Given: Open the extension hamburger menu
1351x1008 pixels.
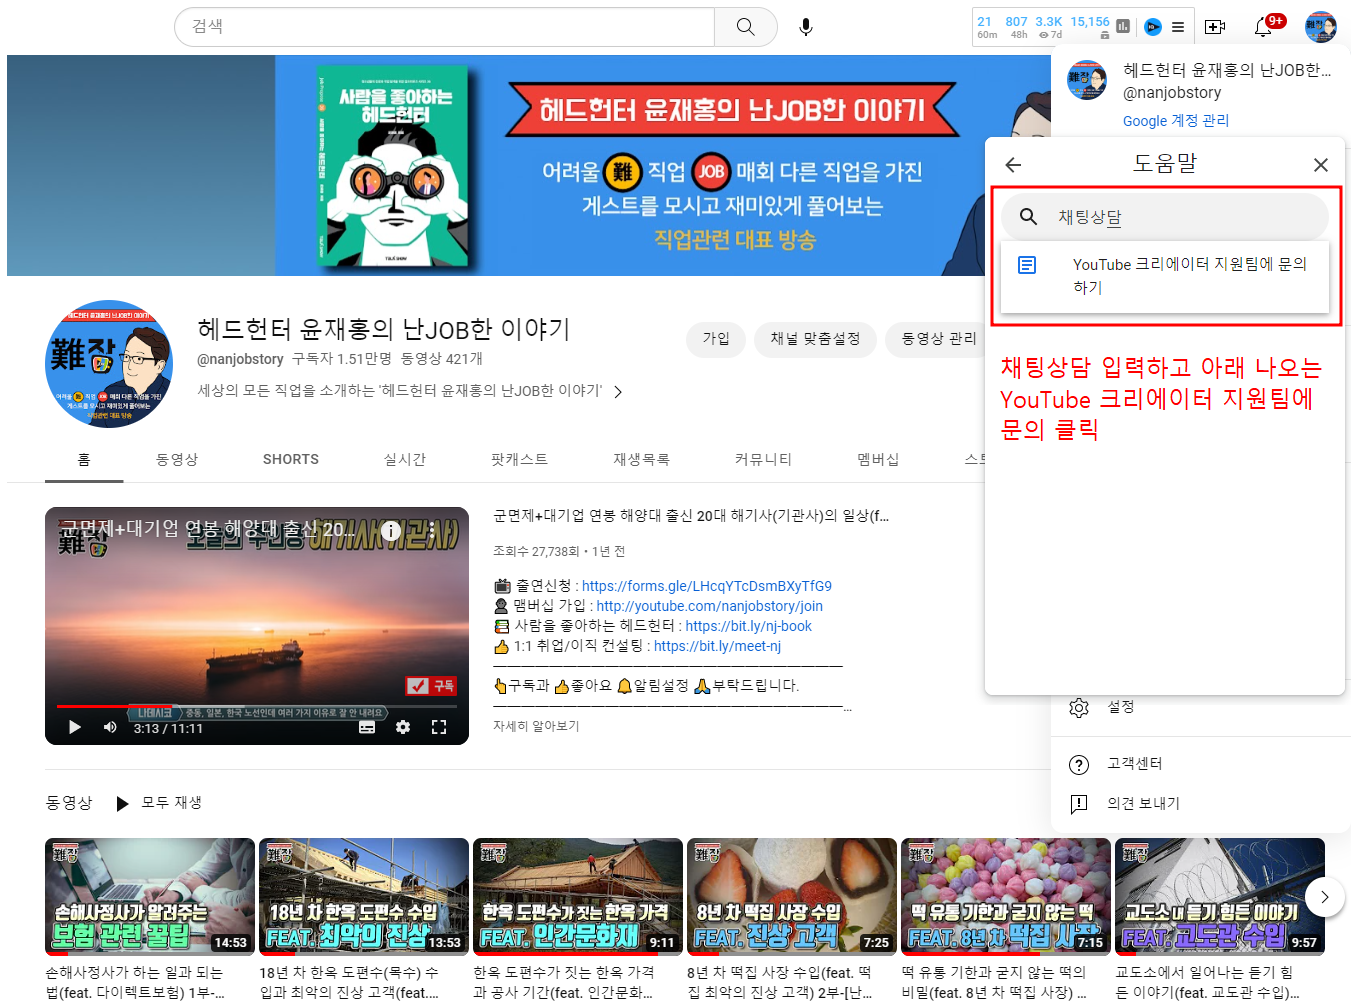Looking at the screenshot, I should pos(1178,27).
